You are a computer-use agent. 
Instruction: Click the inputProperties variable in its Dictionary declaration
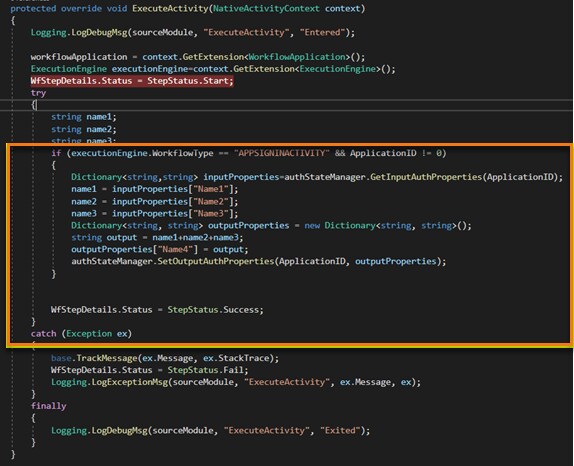tap(241, 177)
